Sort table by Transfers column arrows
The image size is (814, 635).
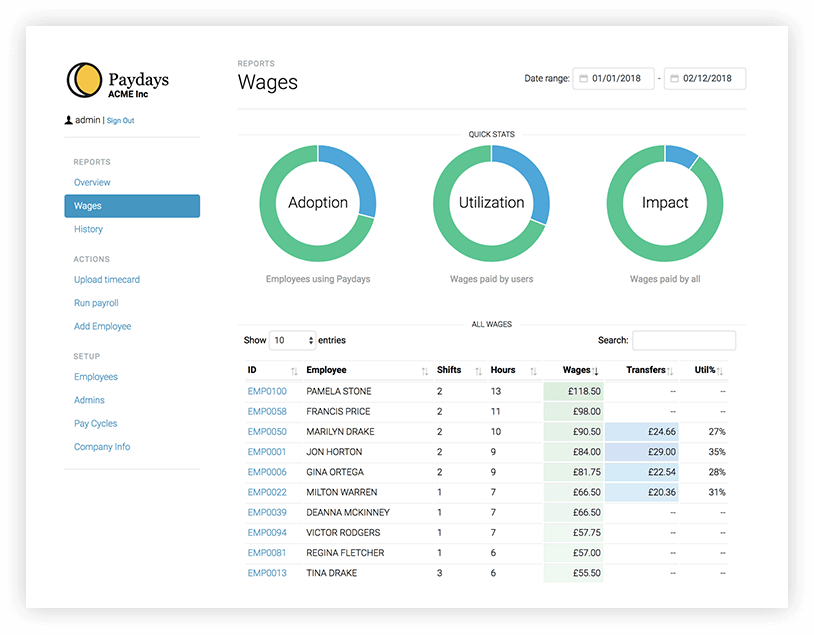click(670, 371)
